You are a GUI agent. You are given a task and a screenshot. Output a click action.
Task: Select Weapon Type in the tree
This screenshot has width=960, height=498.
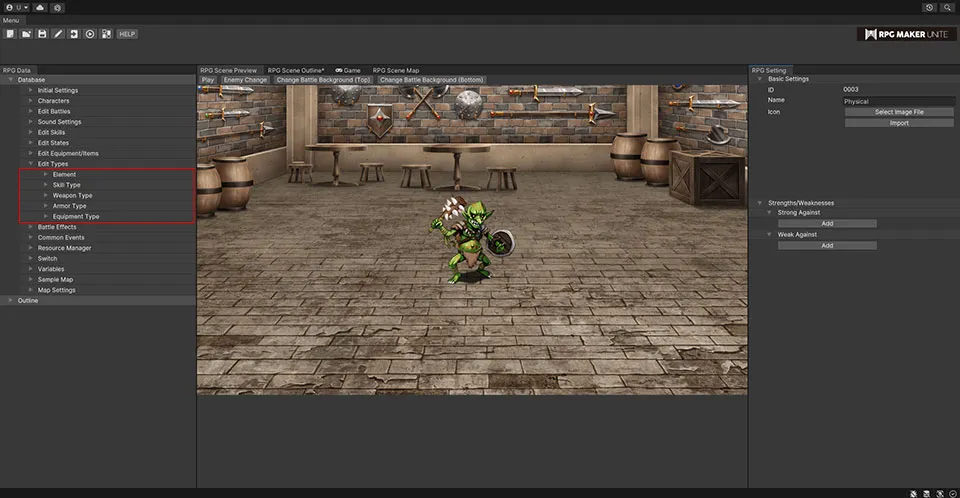pyautogui.click(x=72, y=195)
